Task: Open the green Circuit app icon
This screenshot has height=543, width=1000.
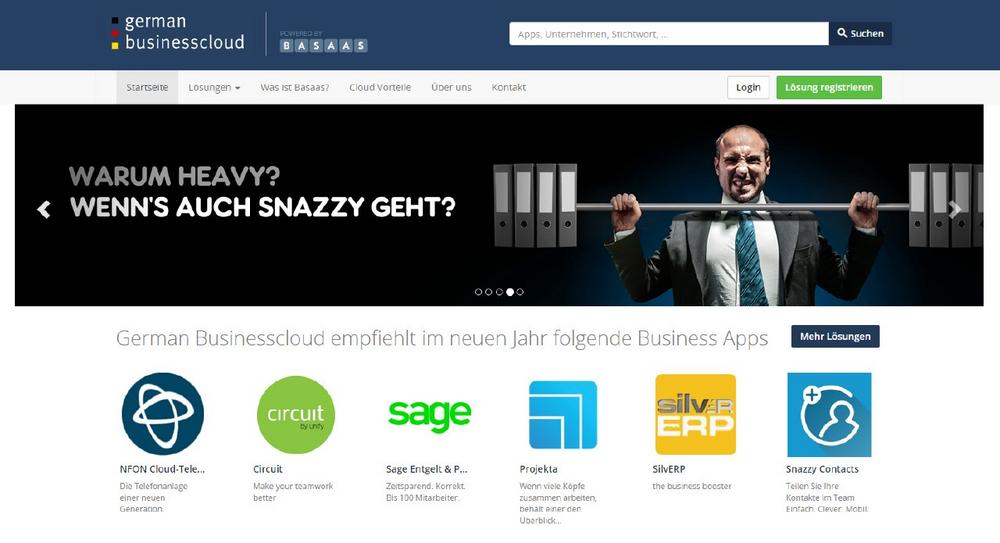Action: (295, 415)
